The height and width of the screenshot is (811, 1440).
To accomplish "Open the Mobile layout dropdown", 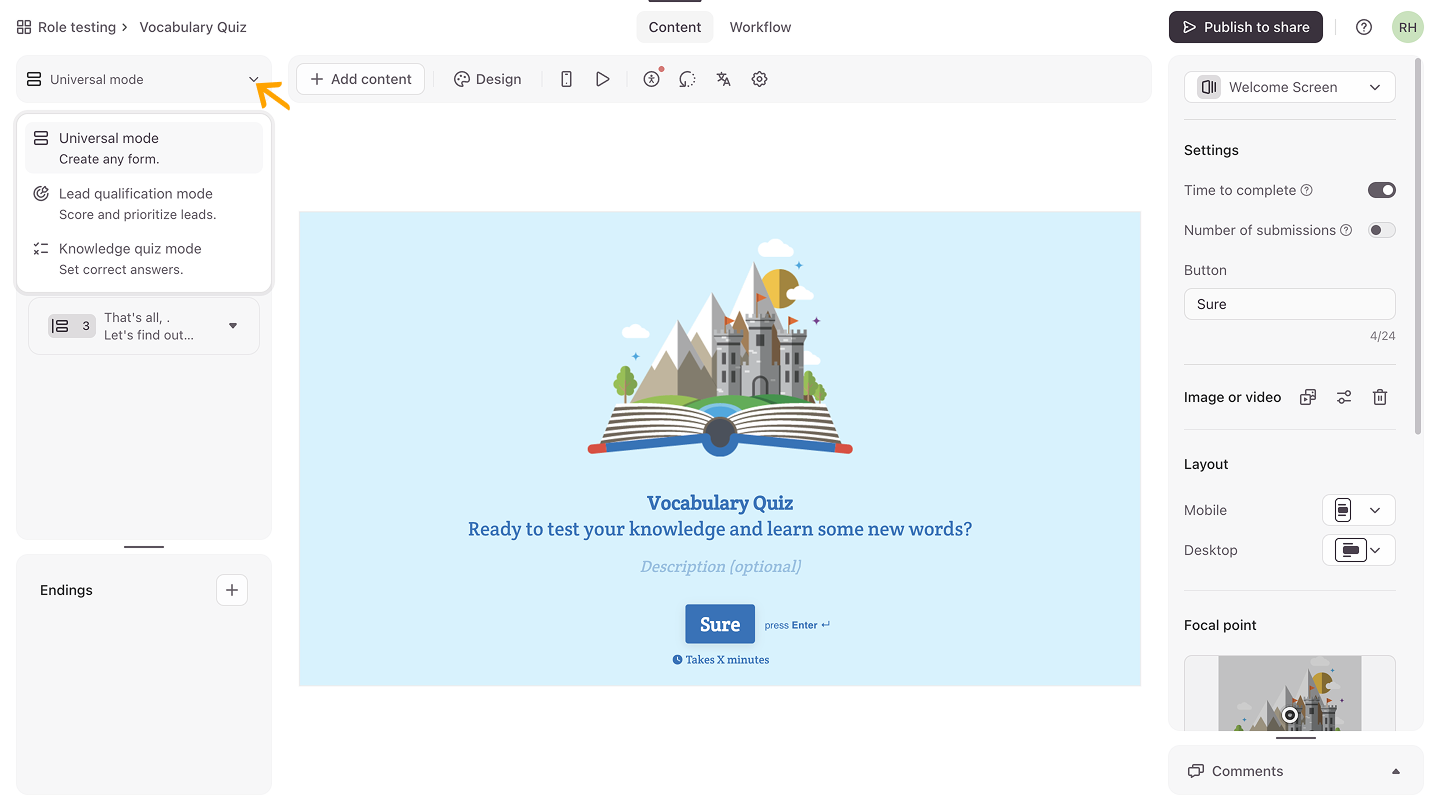I will click(1359, 510).
